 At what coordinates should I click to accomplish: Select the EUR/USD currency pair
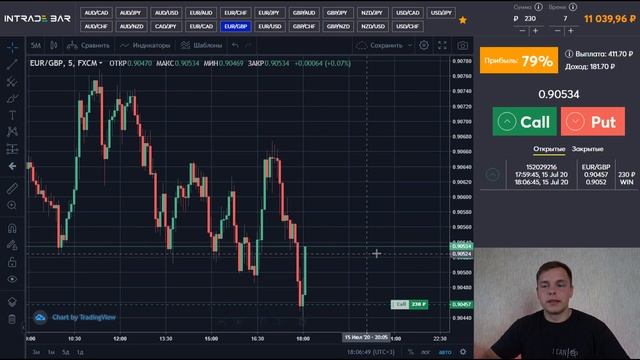click(x=270, y=27)
